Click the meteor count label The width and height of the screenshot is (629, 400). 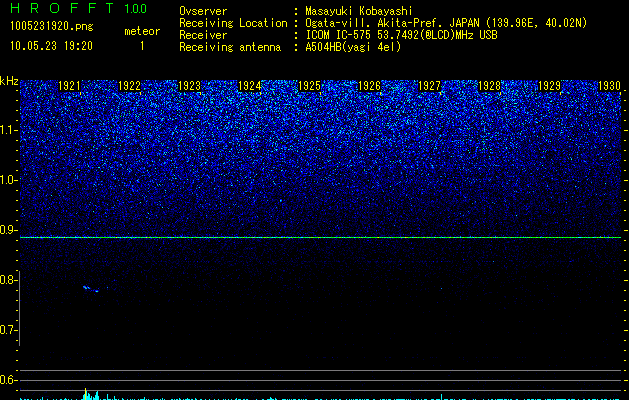pyautogui.click(x=142, y=31)
